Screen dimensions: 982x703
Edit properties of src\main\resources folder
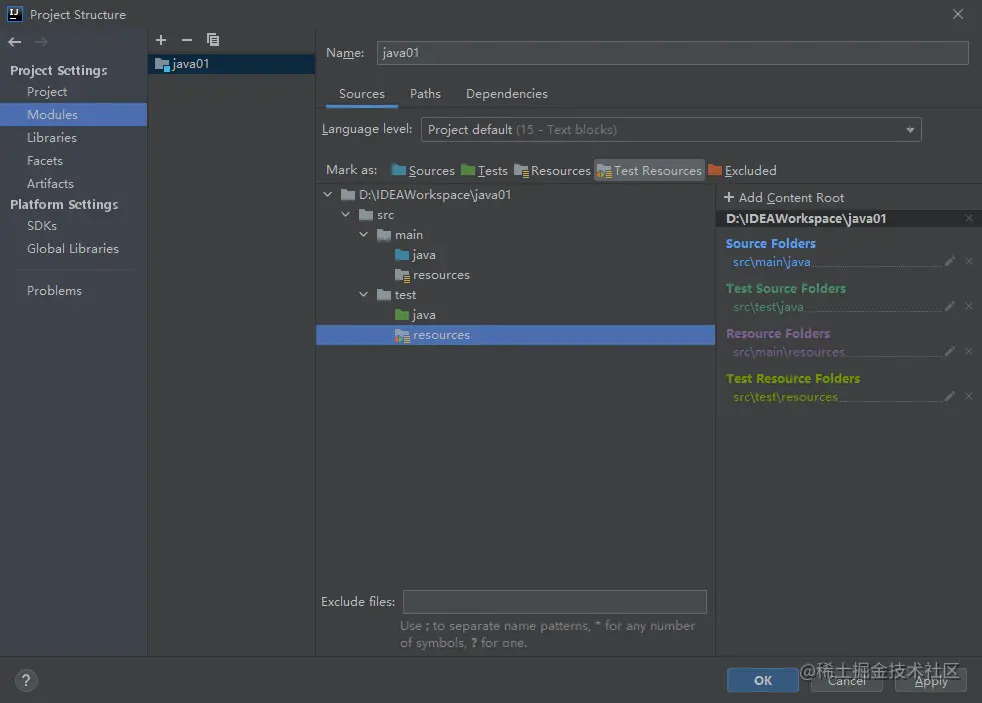950,351
